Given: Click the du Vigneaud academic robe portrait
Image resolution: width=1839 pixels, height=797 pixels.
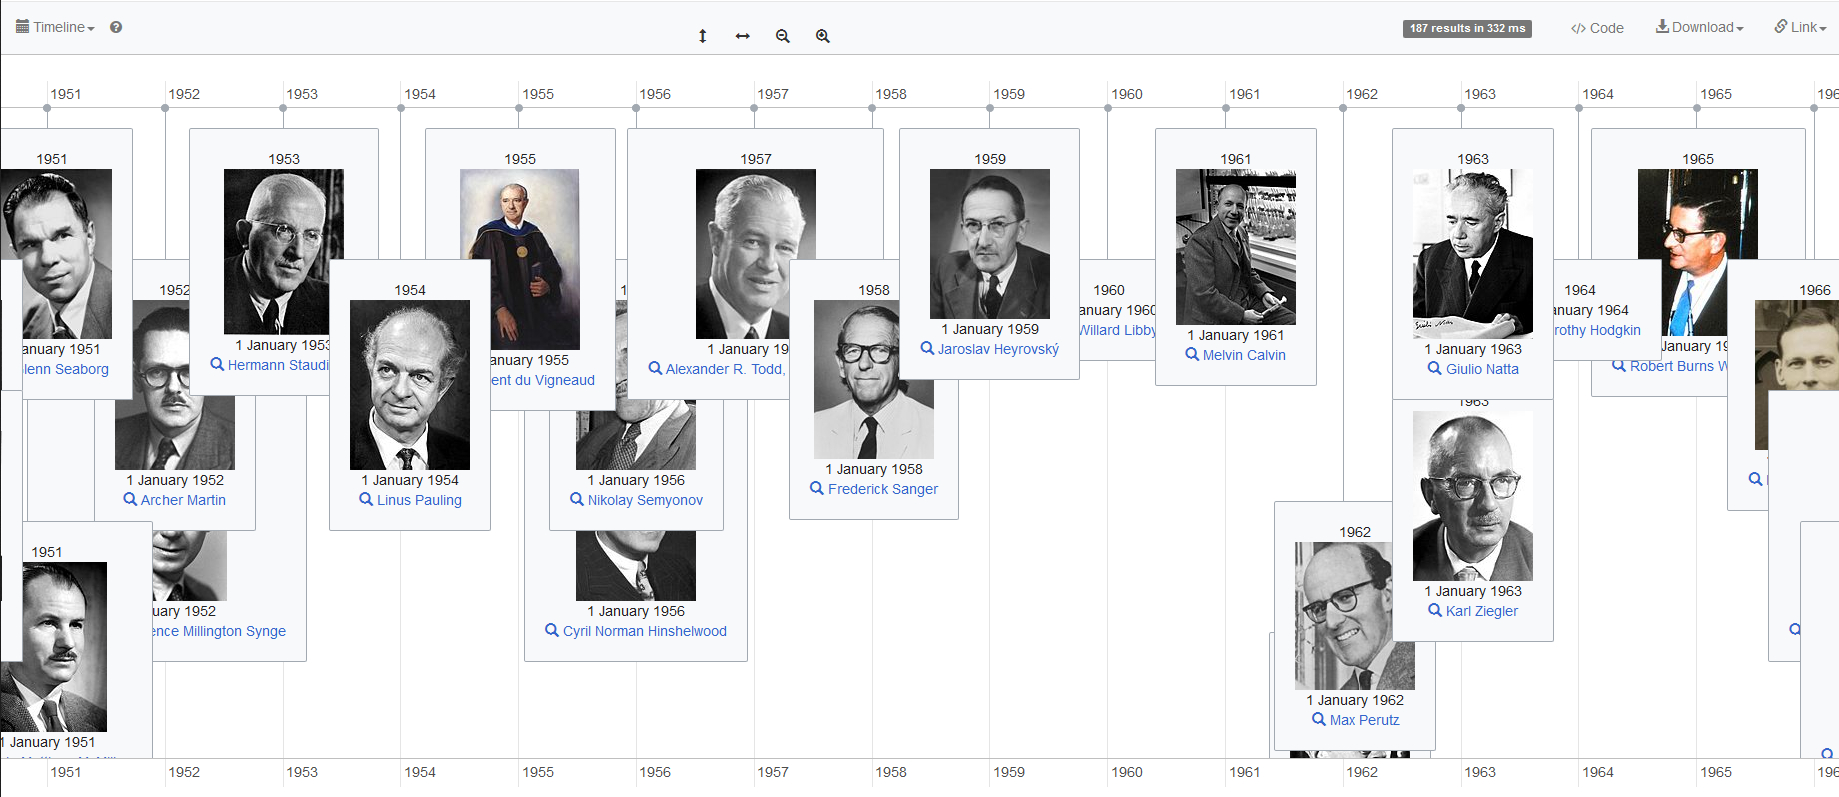Looking at the screenshot, I should click(520, 259).
